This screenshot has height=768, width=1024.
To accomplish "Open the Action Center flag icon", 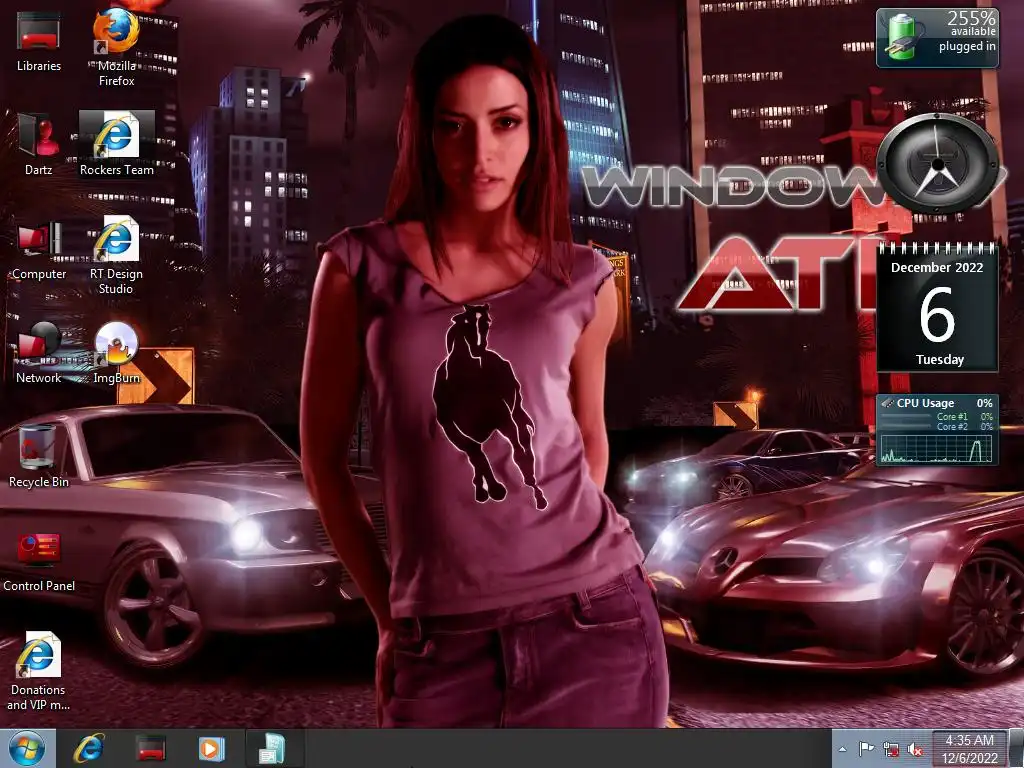I will click(866, 749).
